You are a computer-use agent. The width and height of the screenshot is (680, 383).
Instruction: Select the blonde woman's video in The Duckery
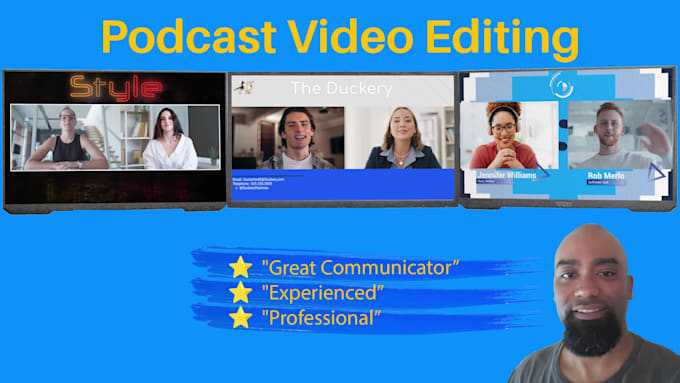click(400, 138)
